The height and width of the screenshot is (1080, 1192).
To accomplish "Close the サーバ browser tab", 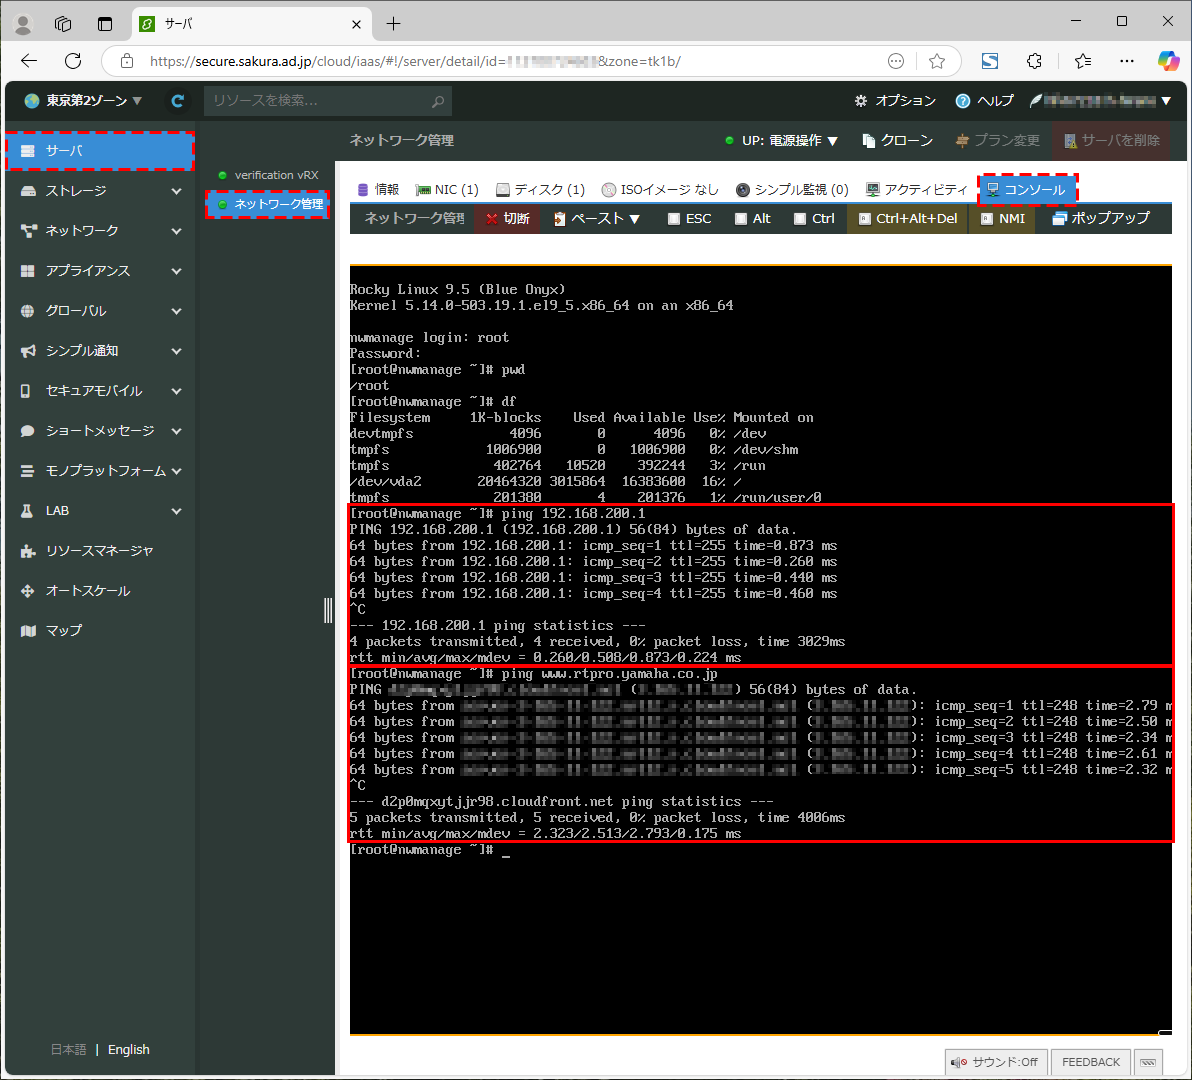I will tap(356, 24).
